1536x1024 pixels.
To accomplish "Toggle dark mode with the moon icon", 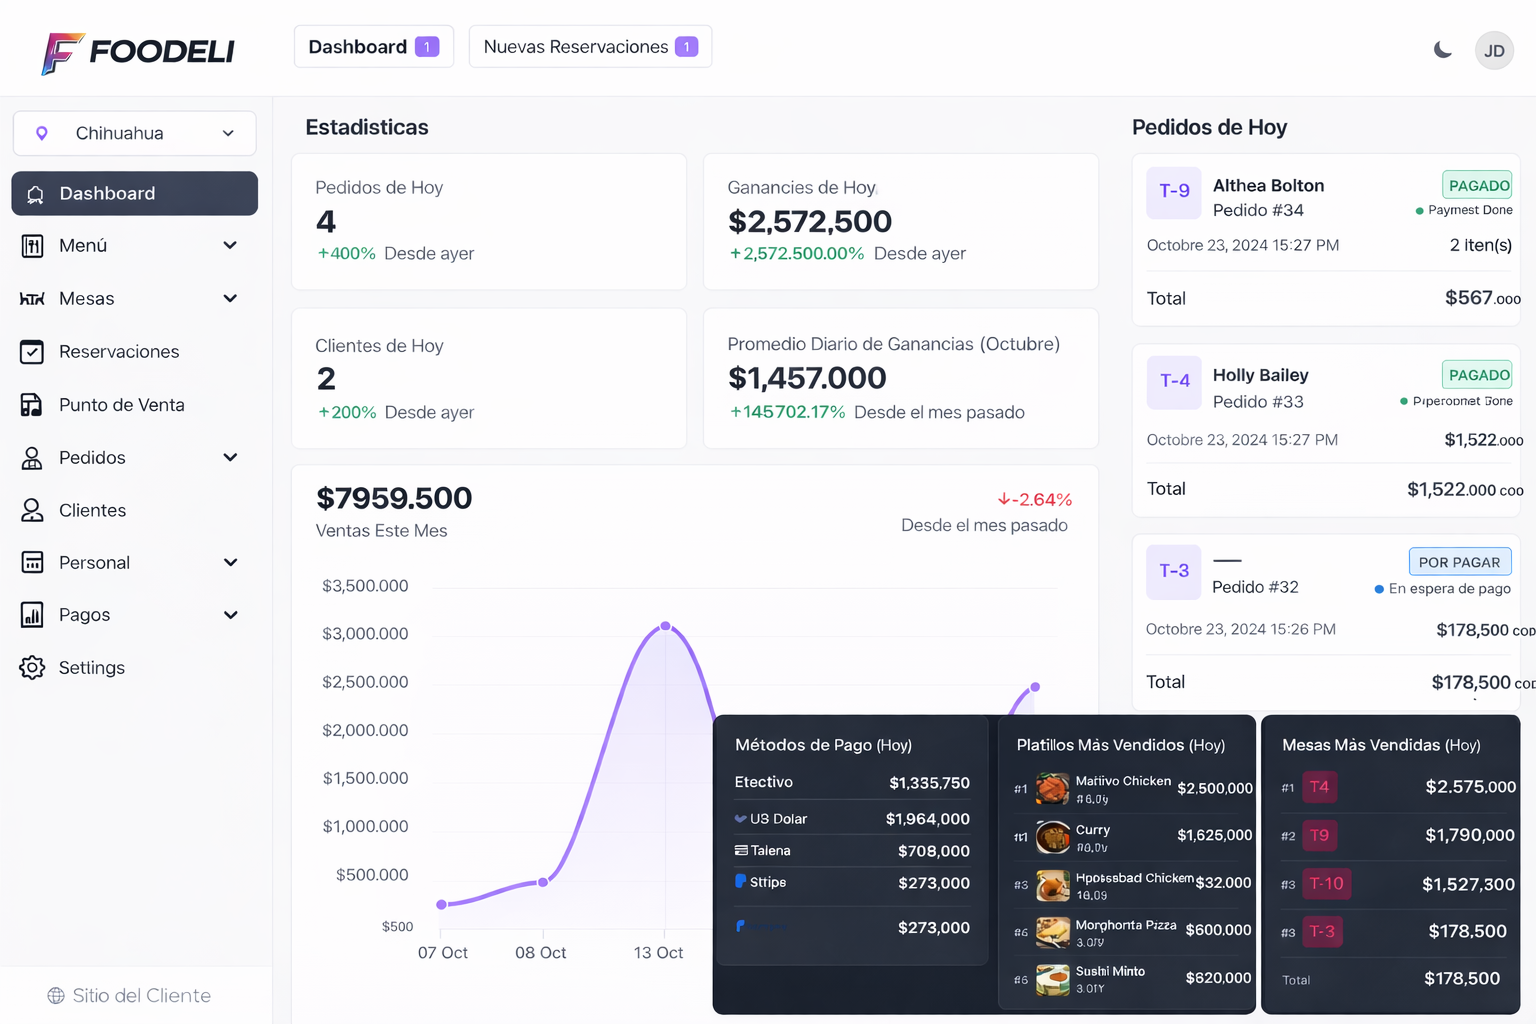I will click(x=1442, y=50).
